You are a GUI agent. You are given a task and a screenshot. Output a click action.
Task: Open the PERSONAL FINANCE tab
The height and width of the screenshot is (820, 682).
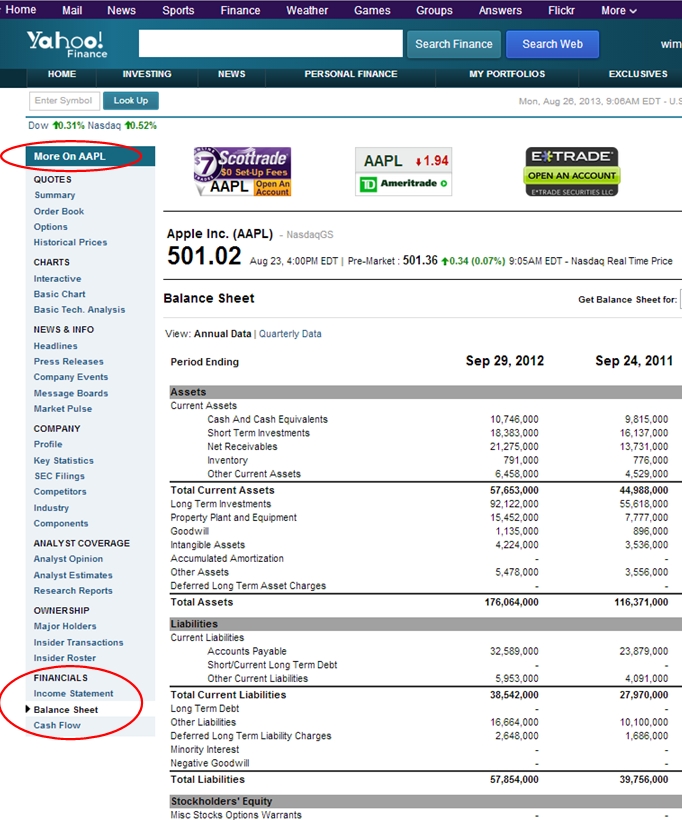point(351,74)
